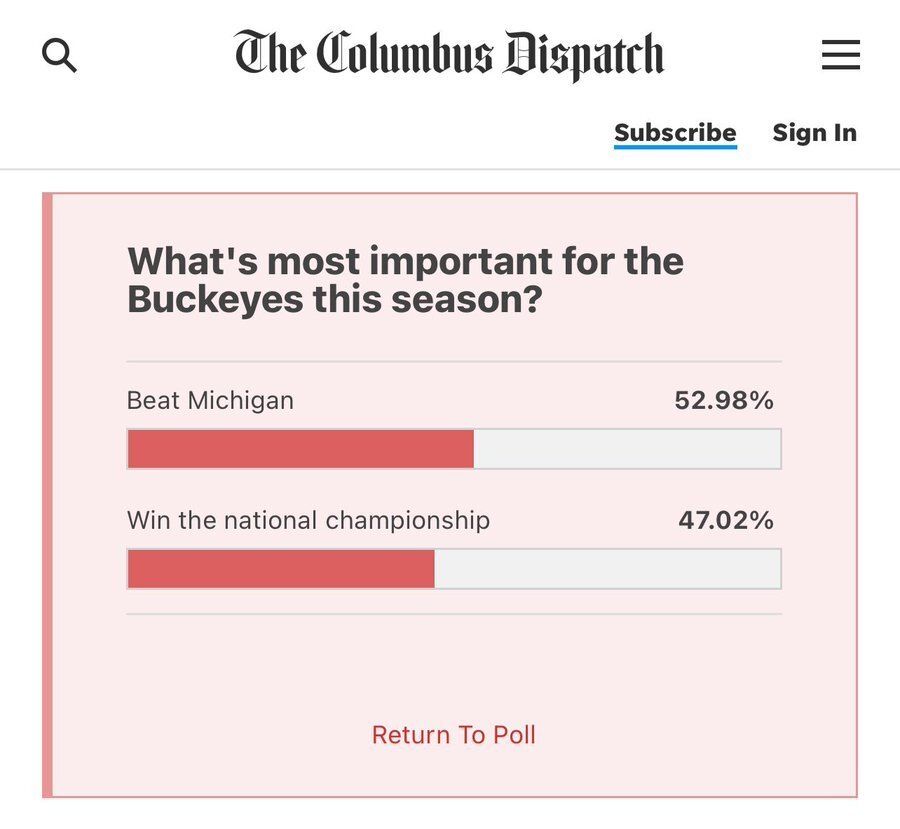Click the Return To Poll link
900x829 pixels.
point(454,735)
